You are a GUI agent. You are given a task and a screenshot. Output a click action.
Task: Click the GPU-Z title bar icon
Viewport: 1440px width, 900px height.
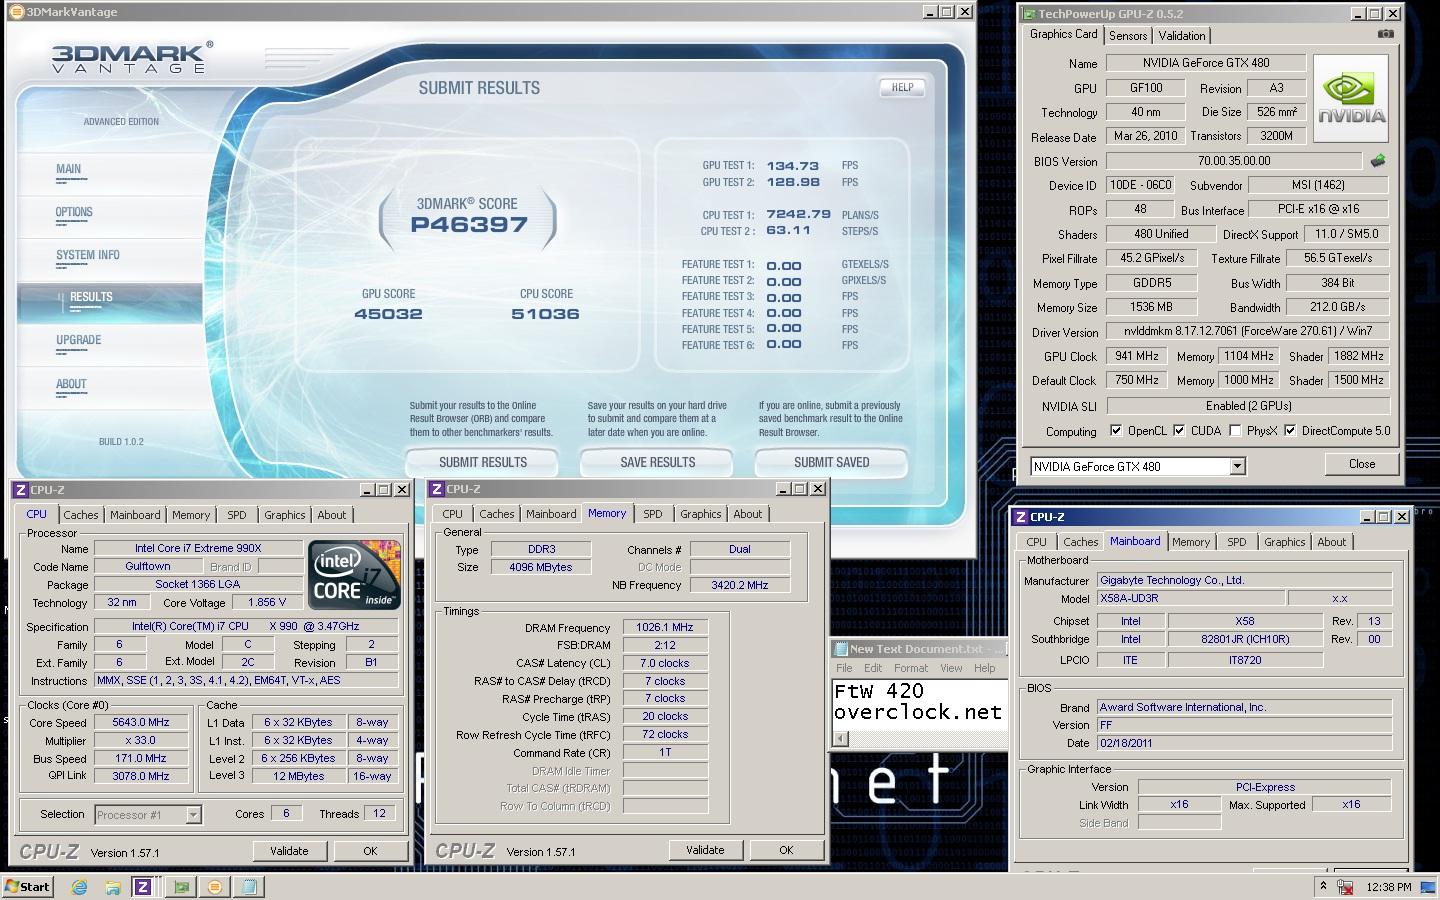point(1028,14)
